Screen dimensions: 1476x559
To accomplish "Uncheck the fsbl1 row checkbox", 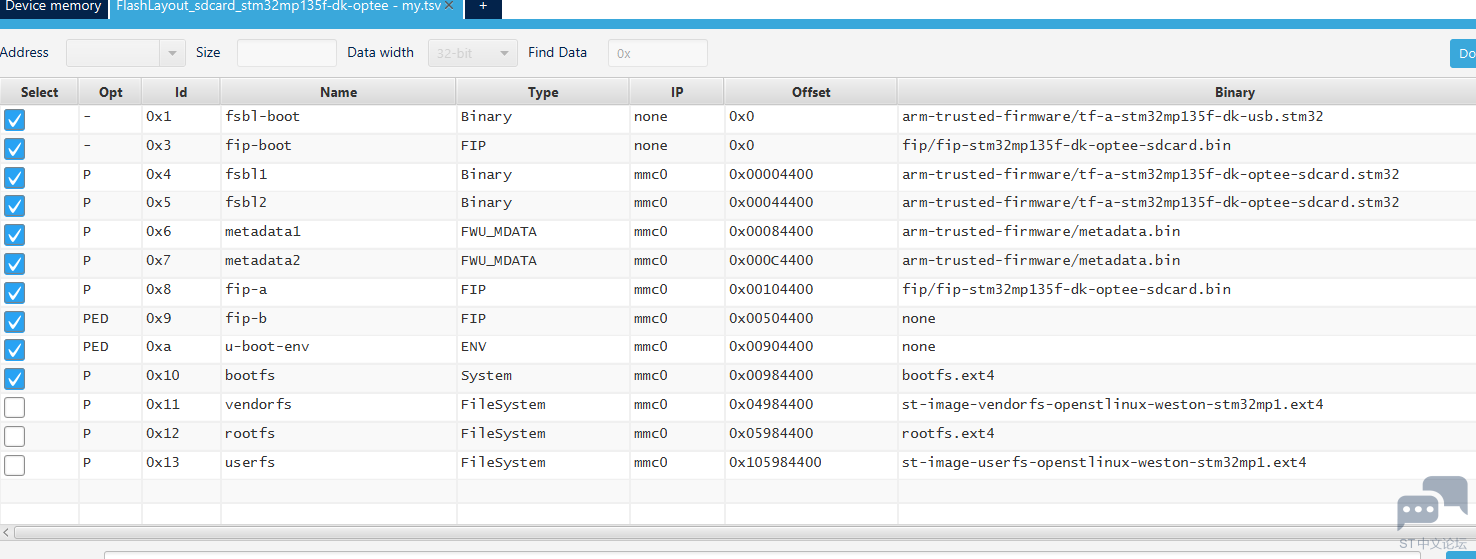I will [x=15, y=178].
